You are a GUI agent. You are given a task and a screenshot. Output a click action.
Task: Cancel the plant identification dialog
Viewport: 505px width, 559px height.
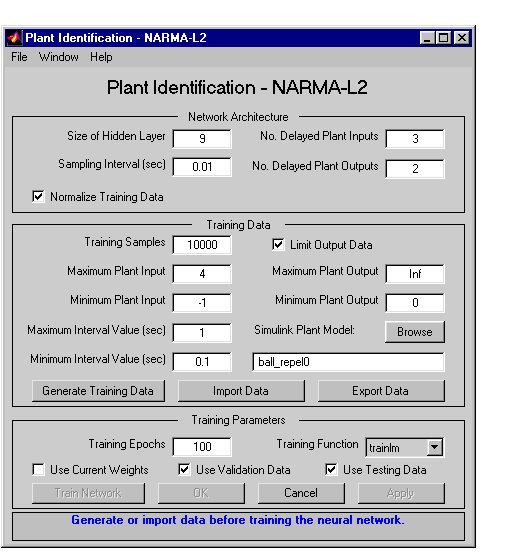pyautogui.click(x=301, y=493)
